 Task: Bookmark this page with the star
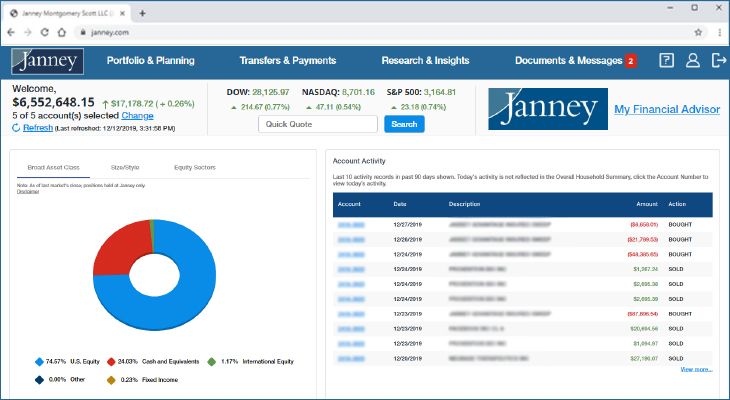(698, 32)
